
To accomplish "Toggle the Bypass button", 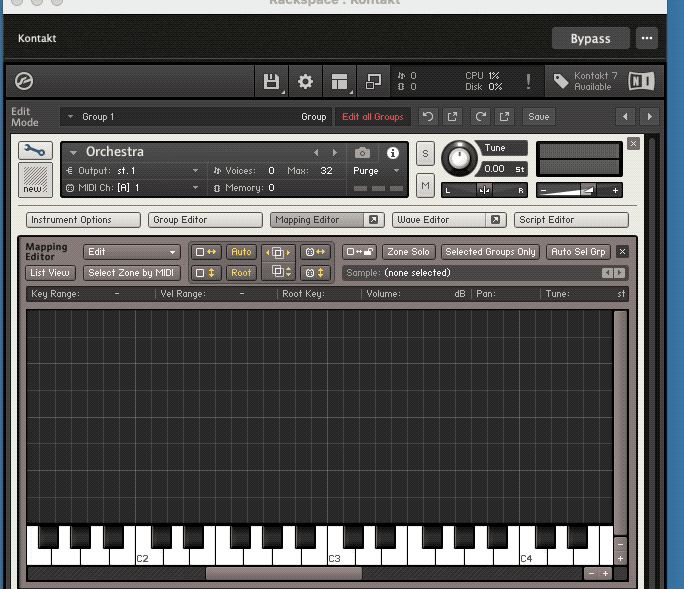I will (x=591, y=39).
